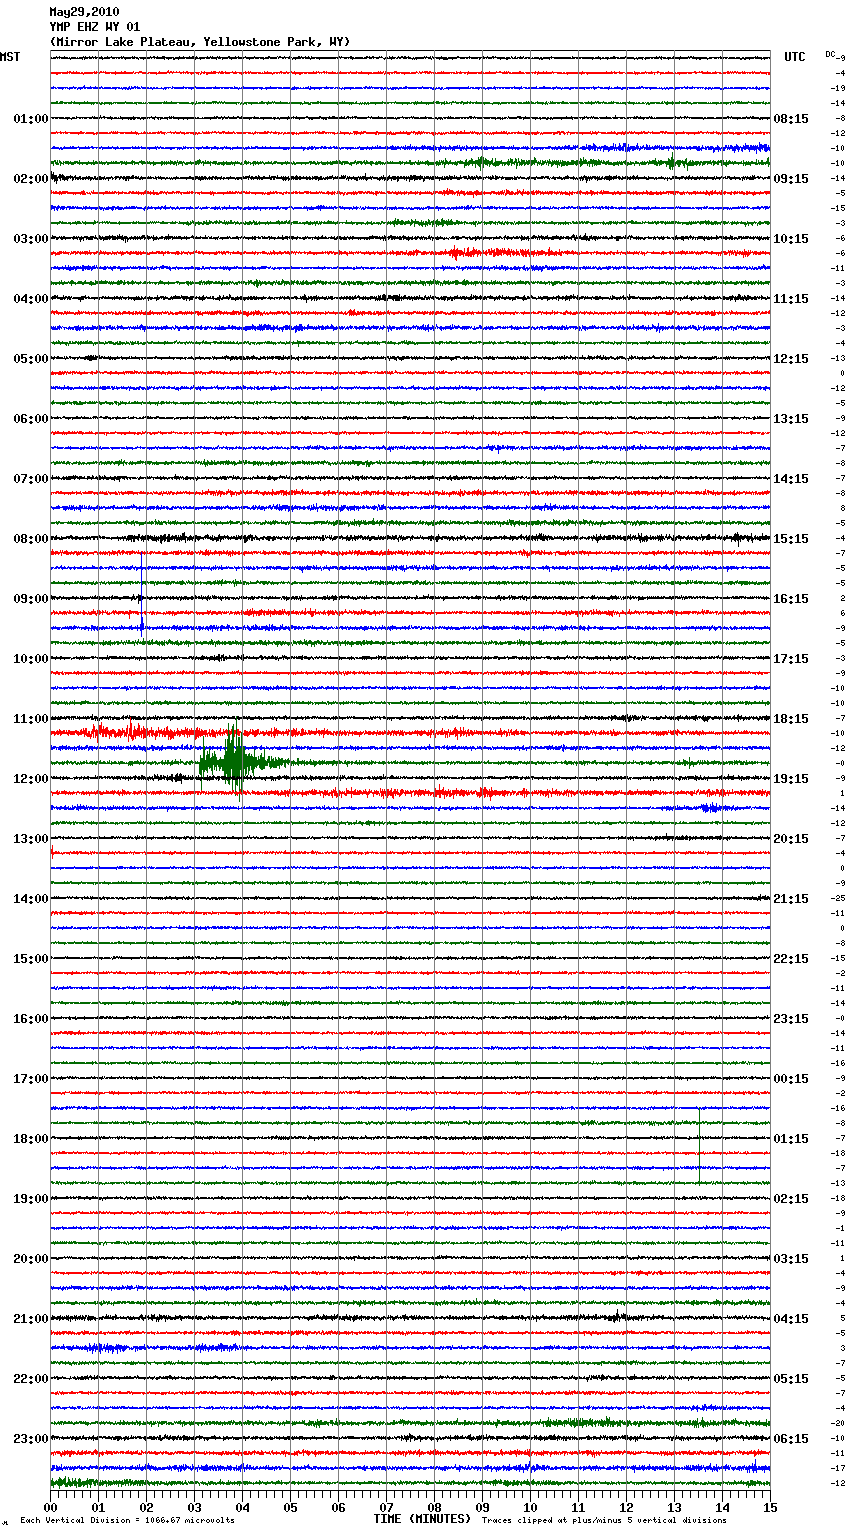Click minute 04 on the bottom axis
Screen dimensions: 850x1534
tap(242, 1507)
